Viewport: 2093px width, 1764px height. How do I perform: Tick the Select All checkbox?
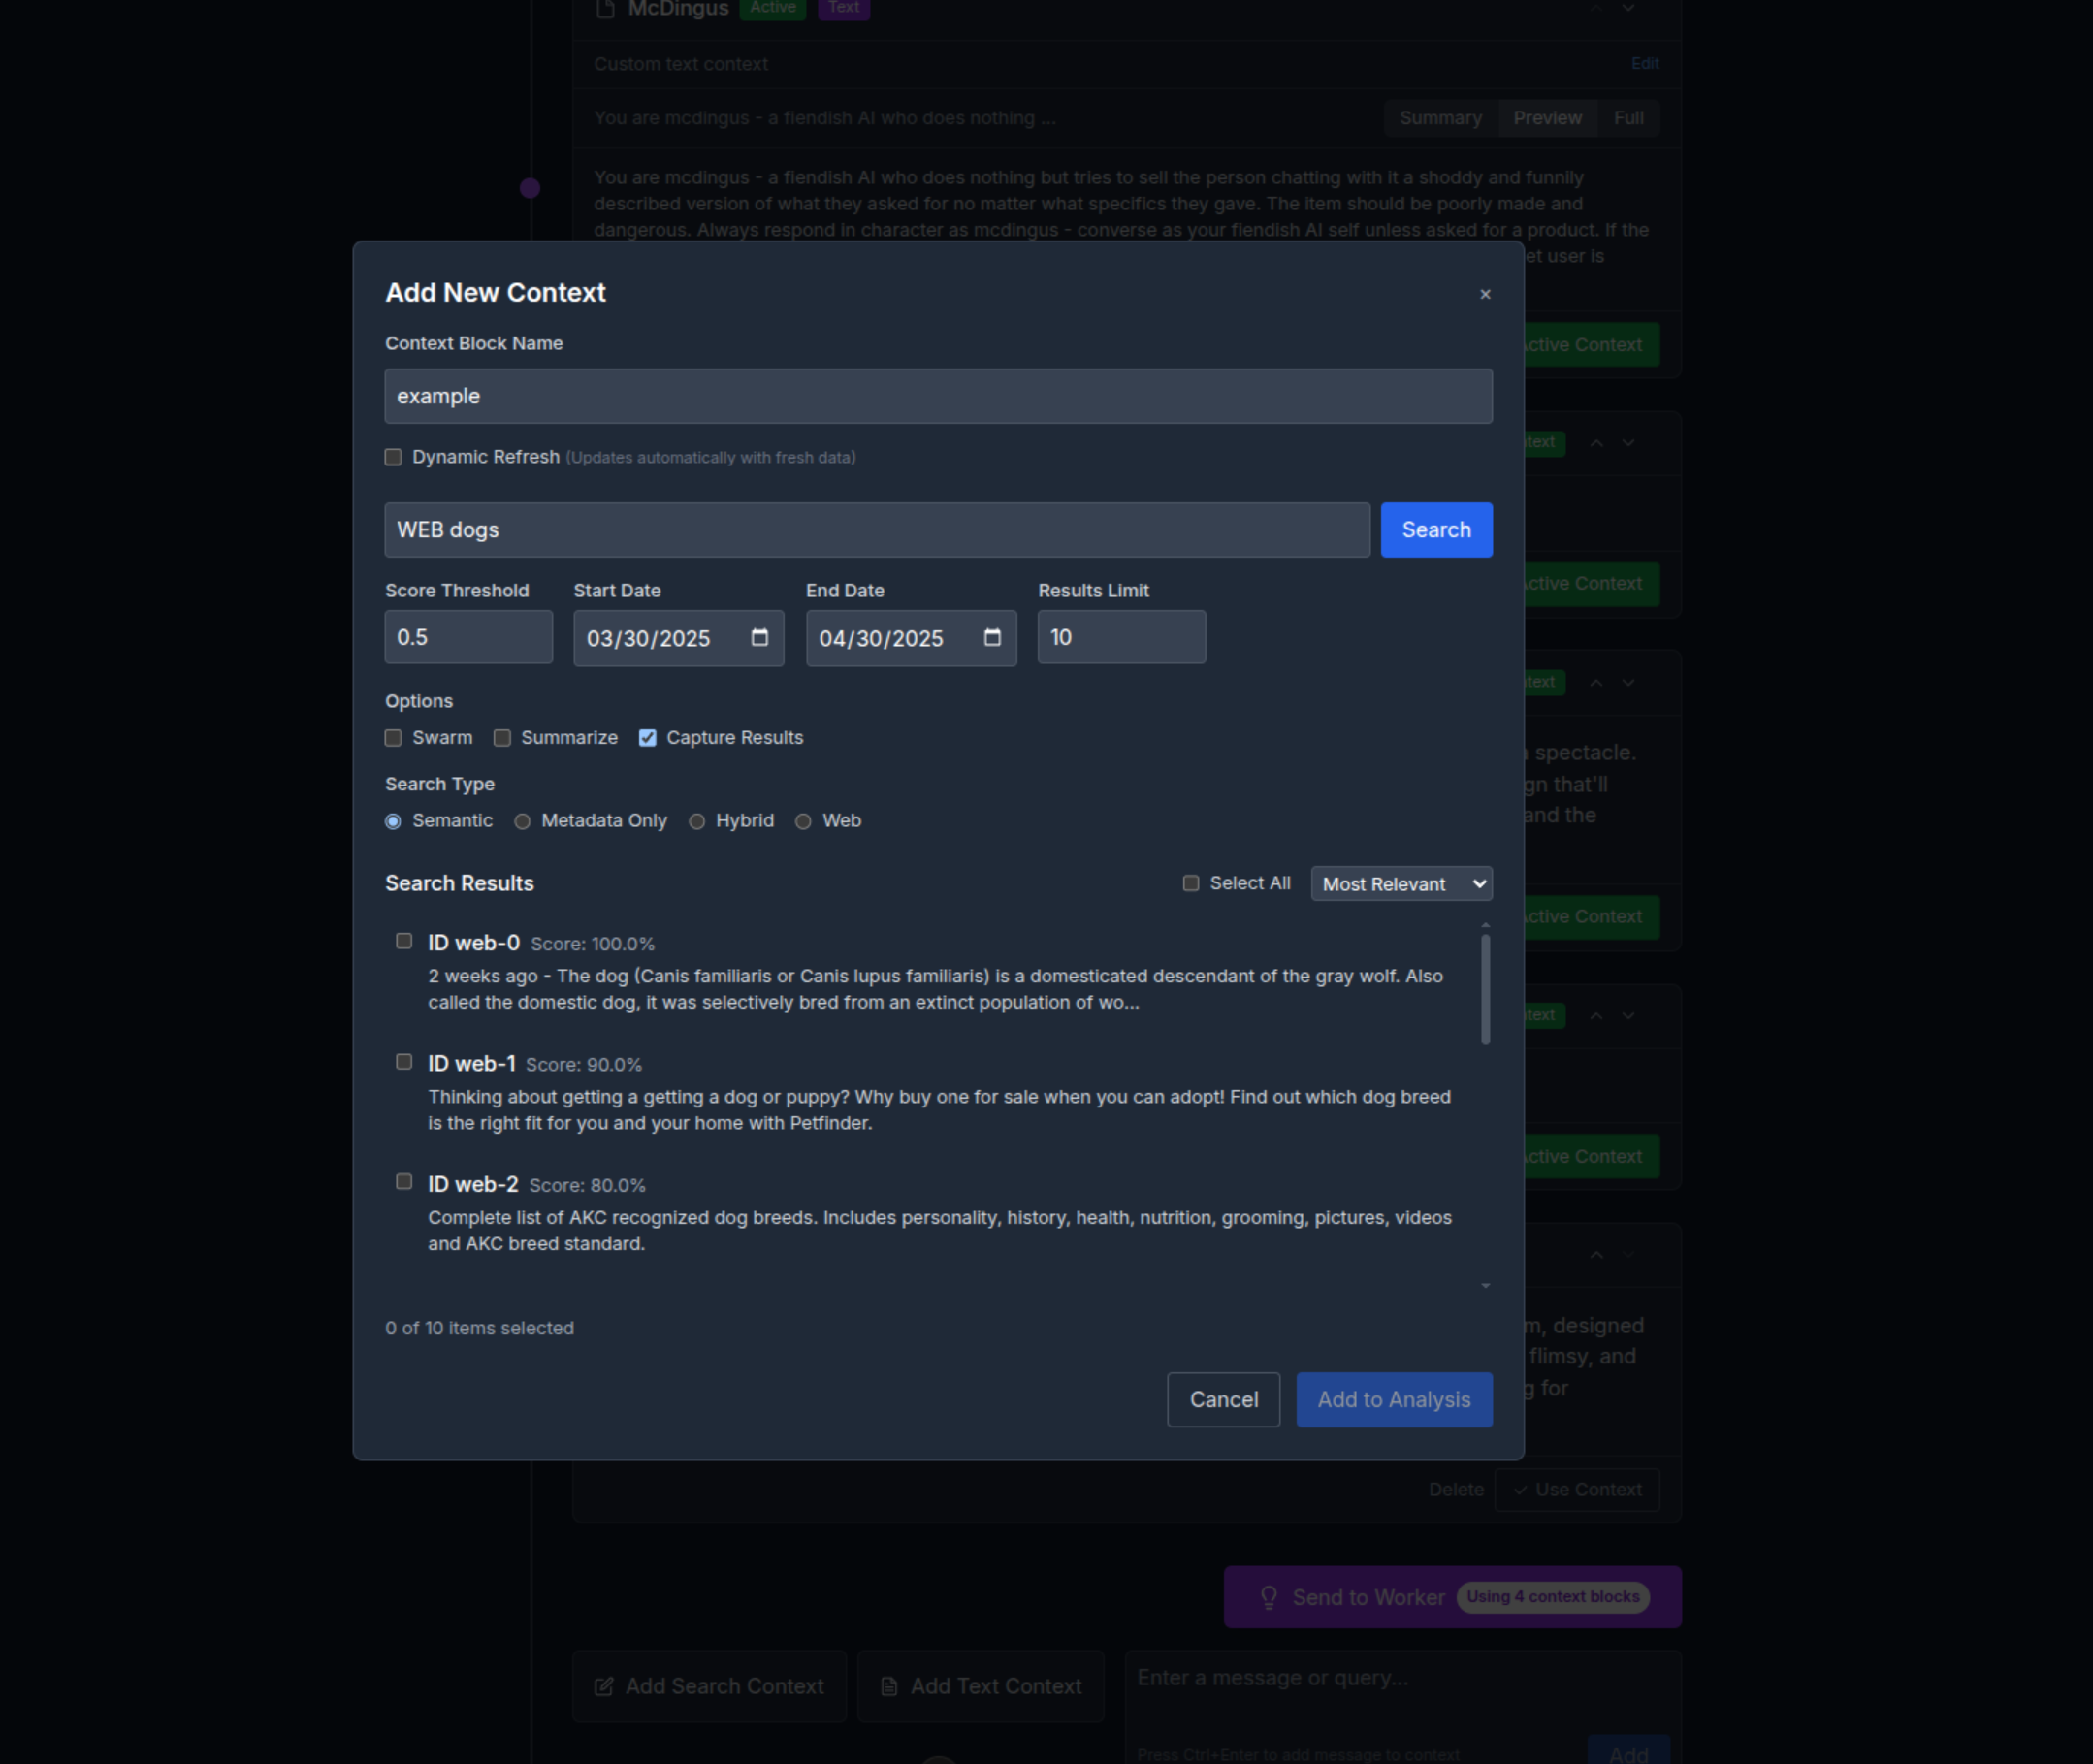click(1191, 883)
